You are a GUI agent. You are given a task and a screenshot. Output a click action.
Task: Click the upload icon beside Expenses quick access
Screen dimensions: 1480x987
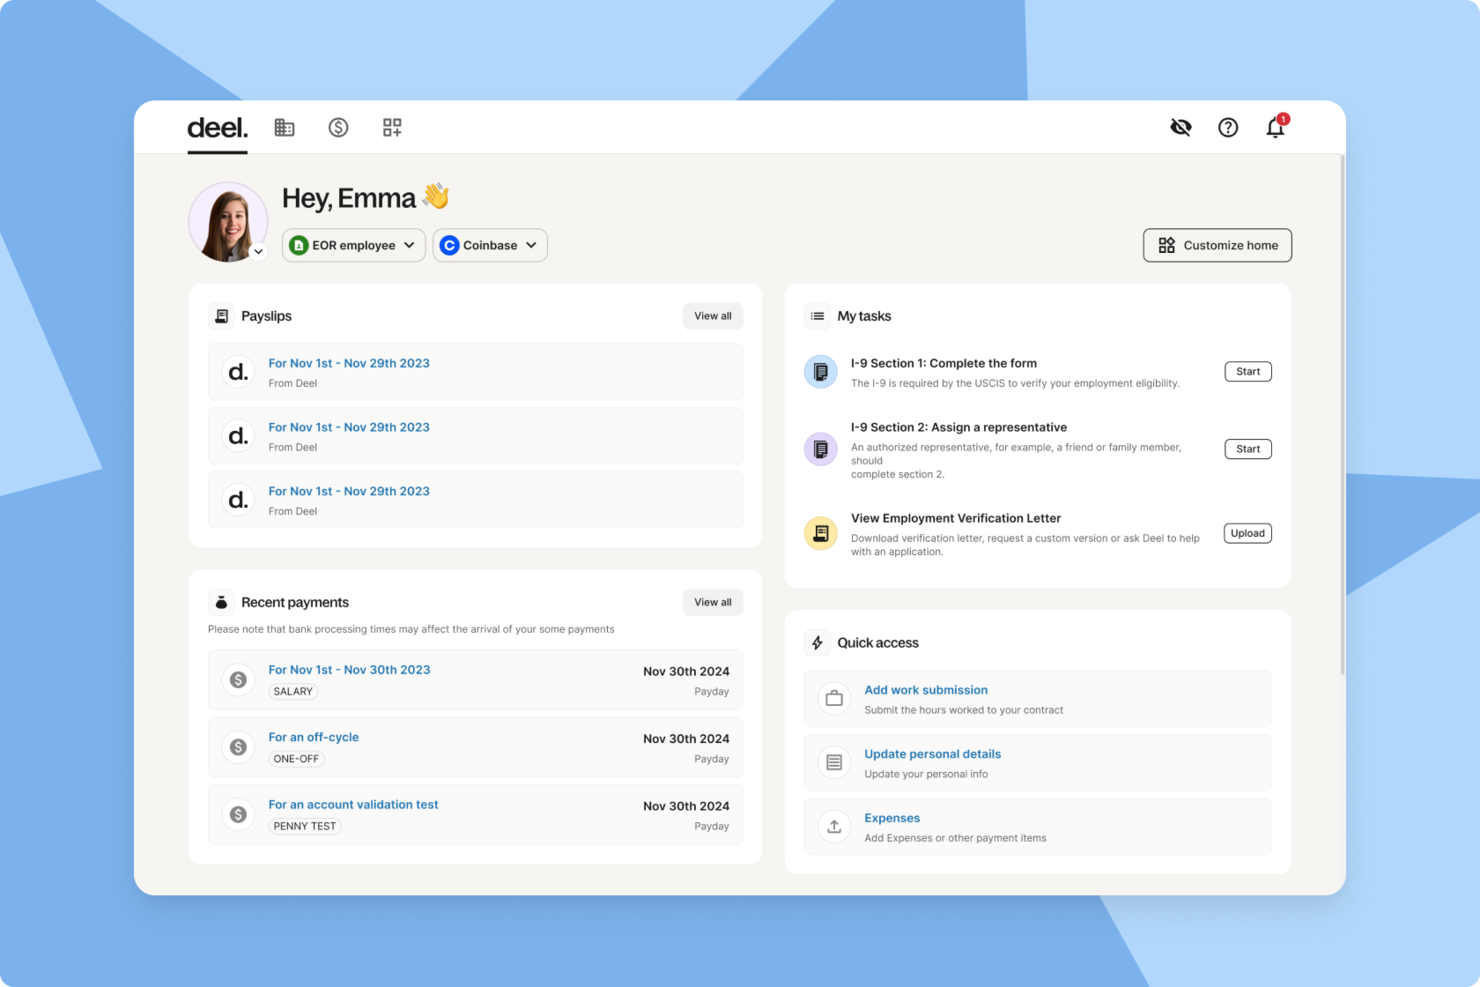pyautogui.click(x=834, y=826)
